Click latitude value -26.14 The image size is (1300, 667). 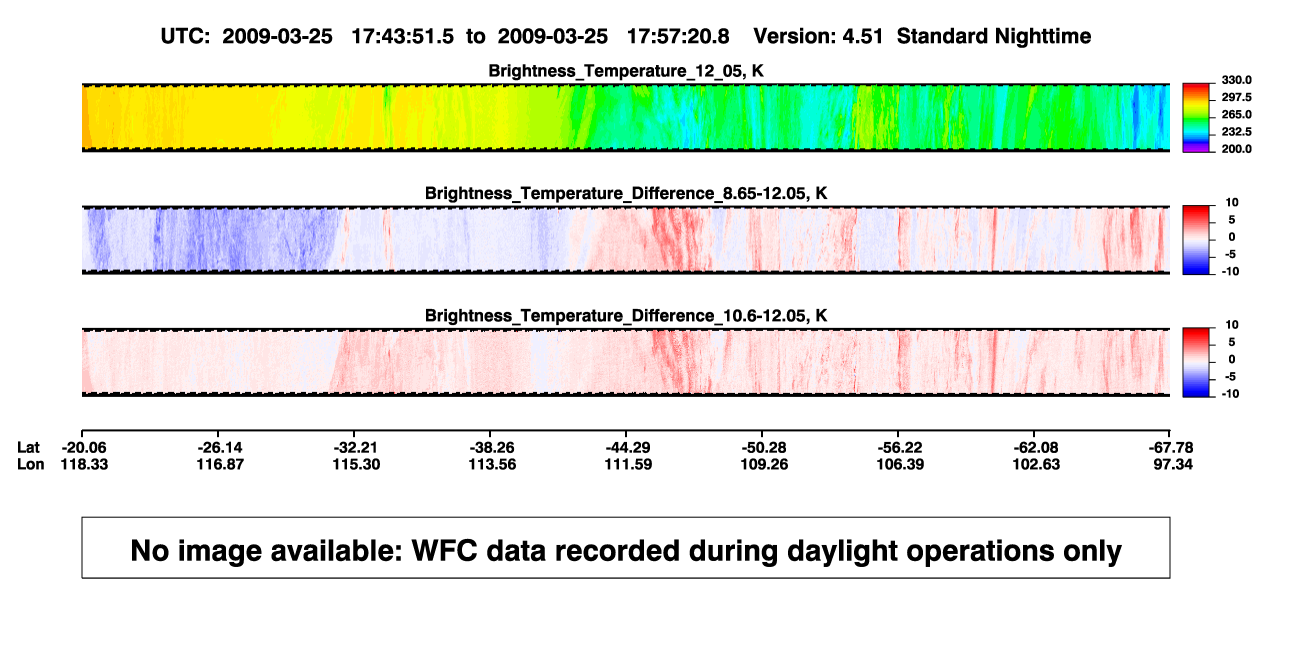coord(218,447)
